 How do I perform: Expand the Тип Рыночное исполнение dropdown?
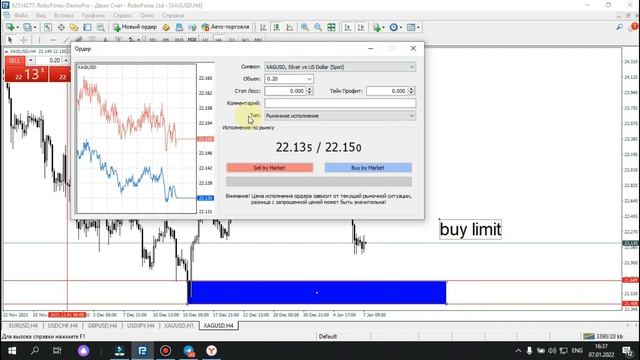click(x=411, y=116)
